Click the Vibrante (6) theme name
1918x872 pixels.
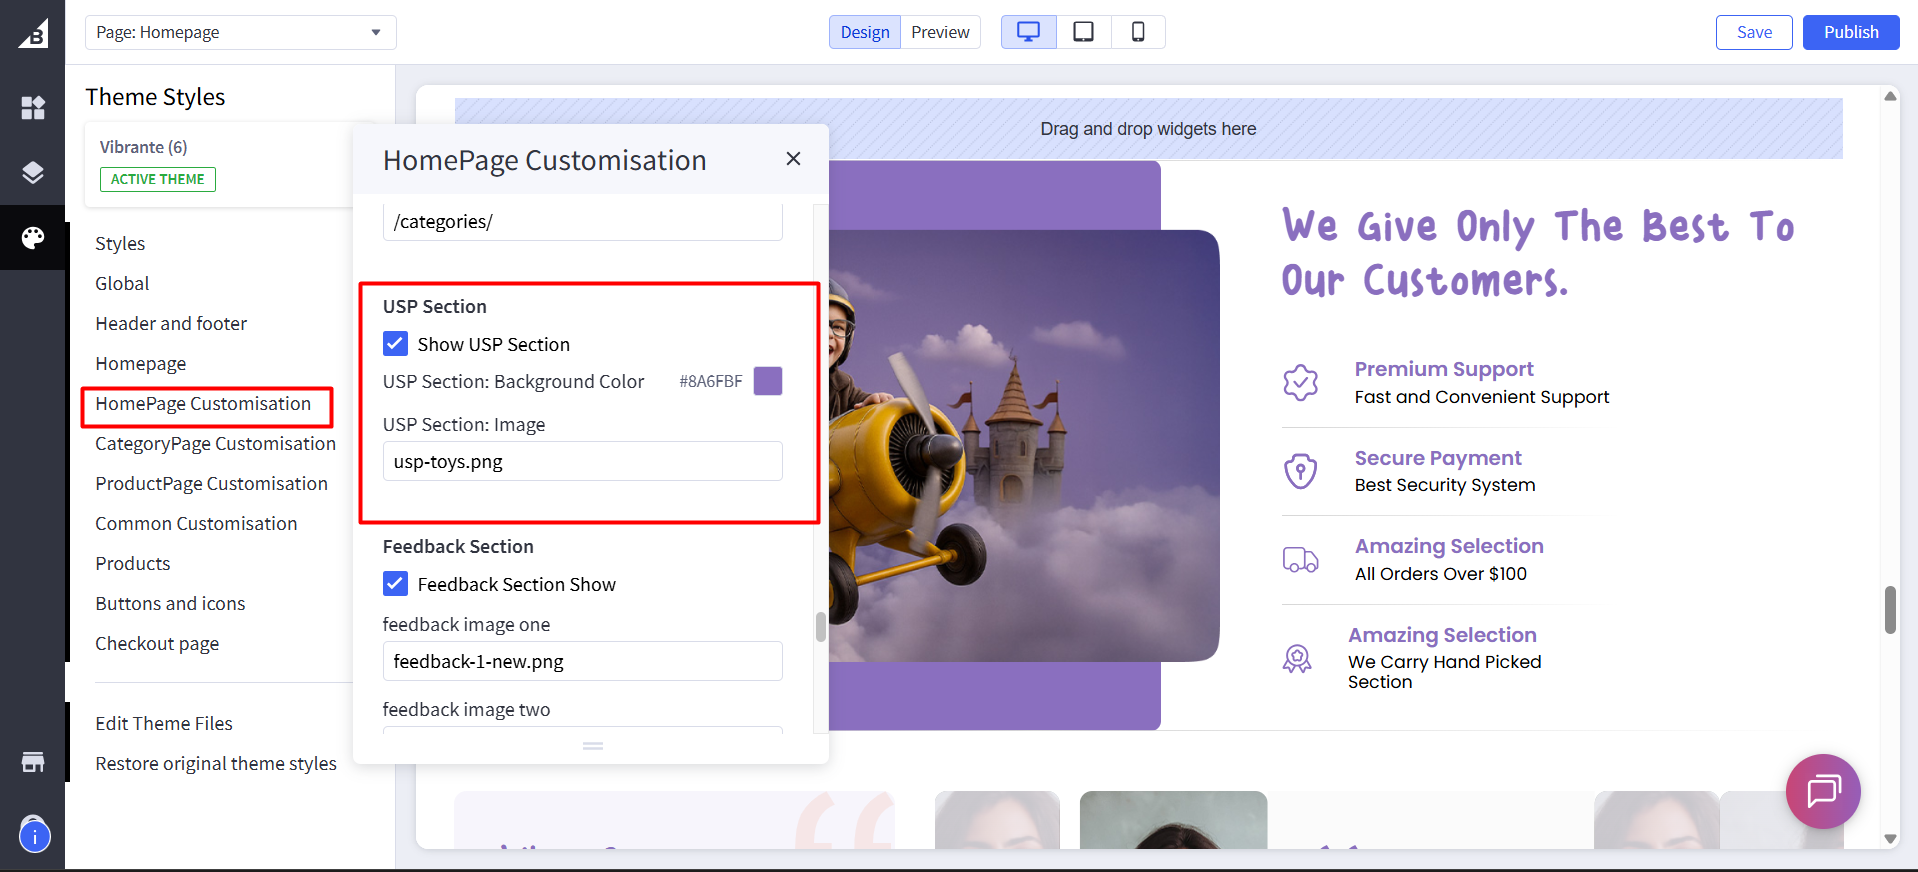click(x=144, y=147)
